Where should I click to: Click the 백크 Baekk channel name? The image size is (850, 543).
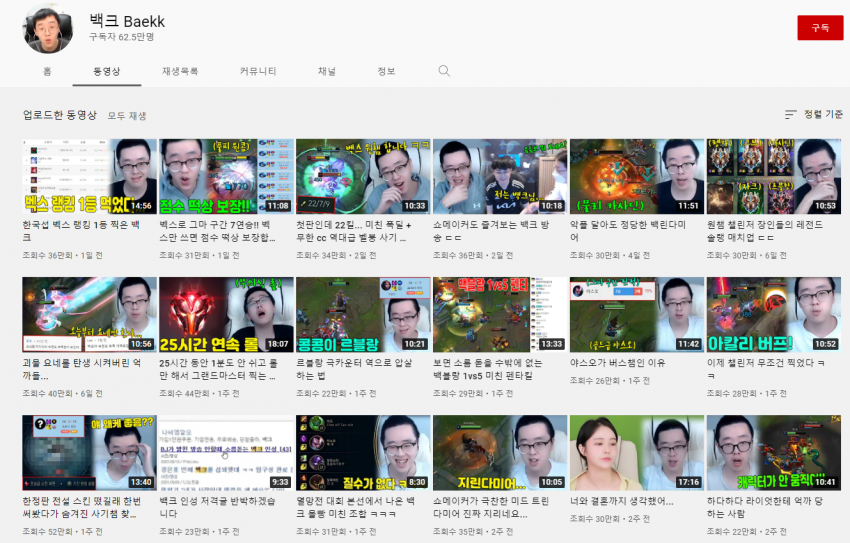pyautogui.click(x=127, y=21)
